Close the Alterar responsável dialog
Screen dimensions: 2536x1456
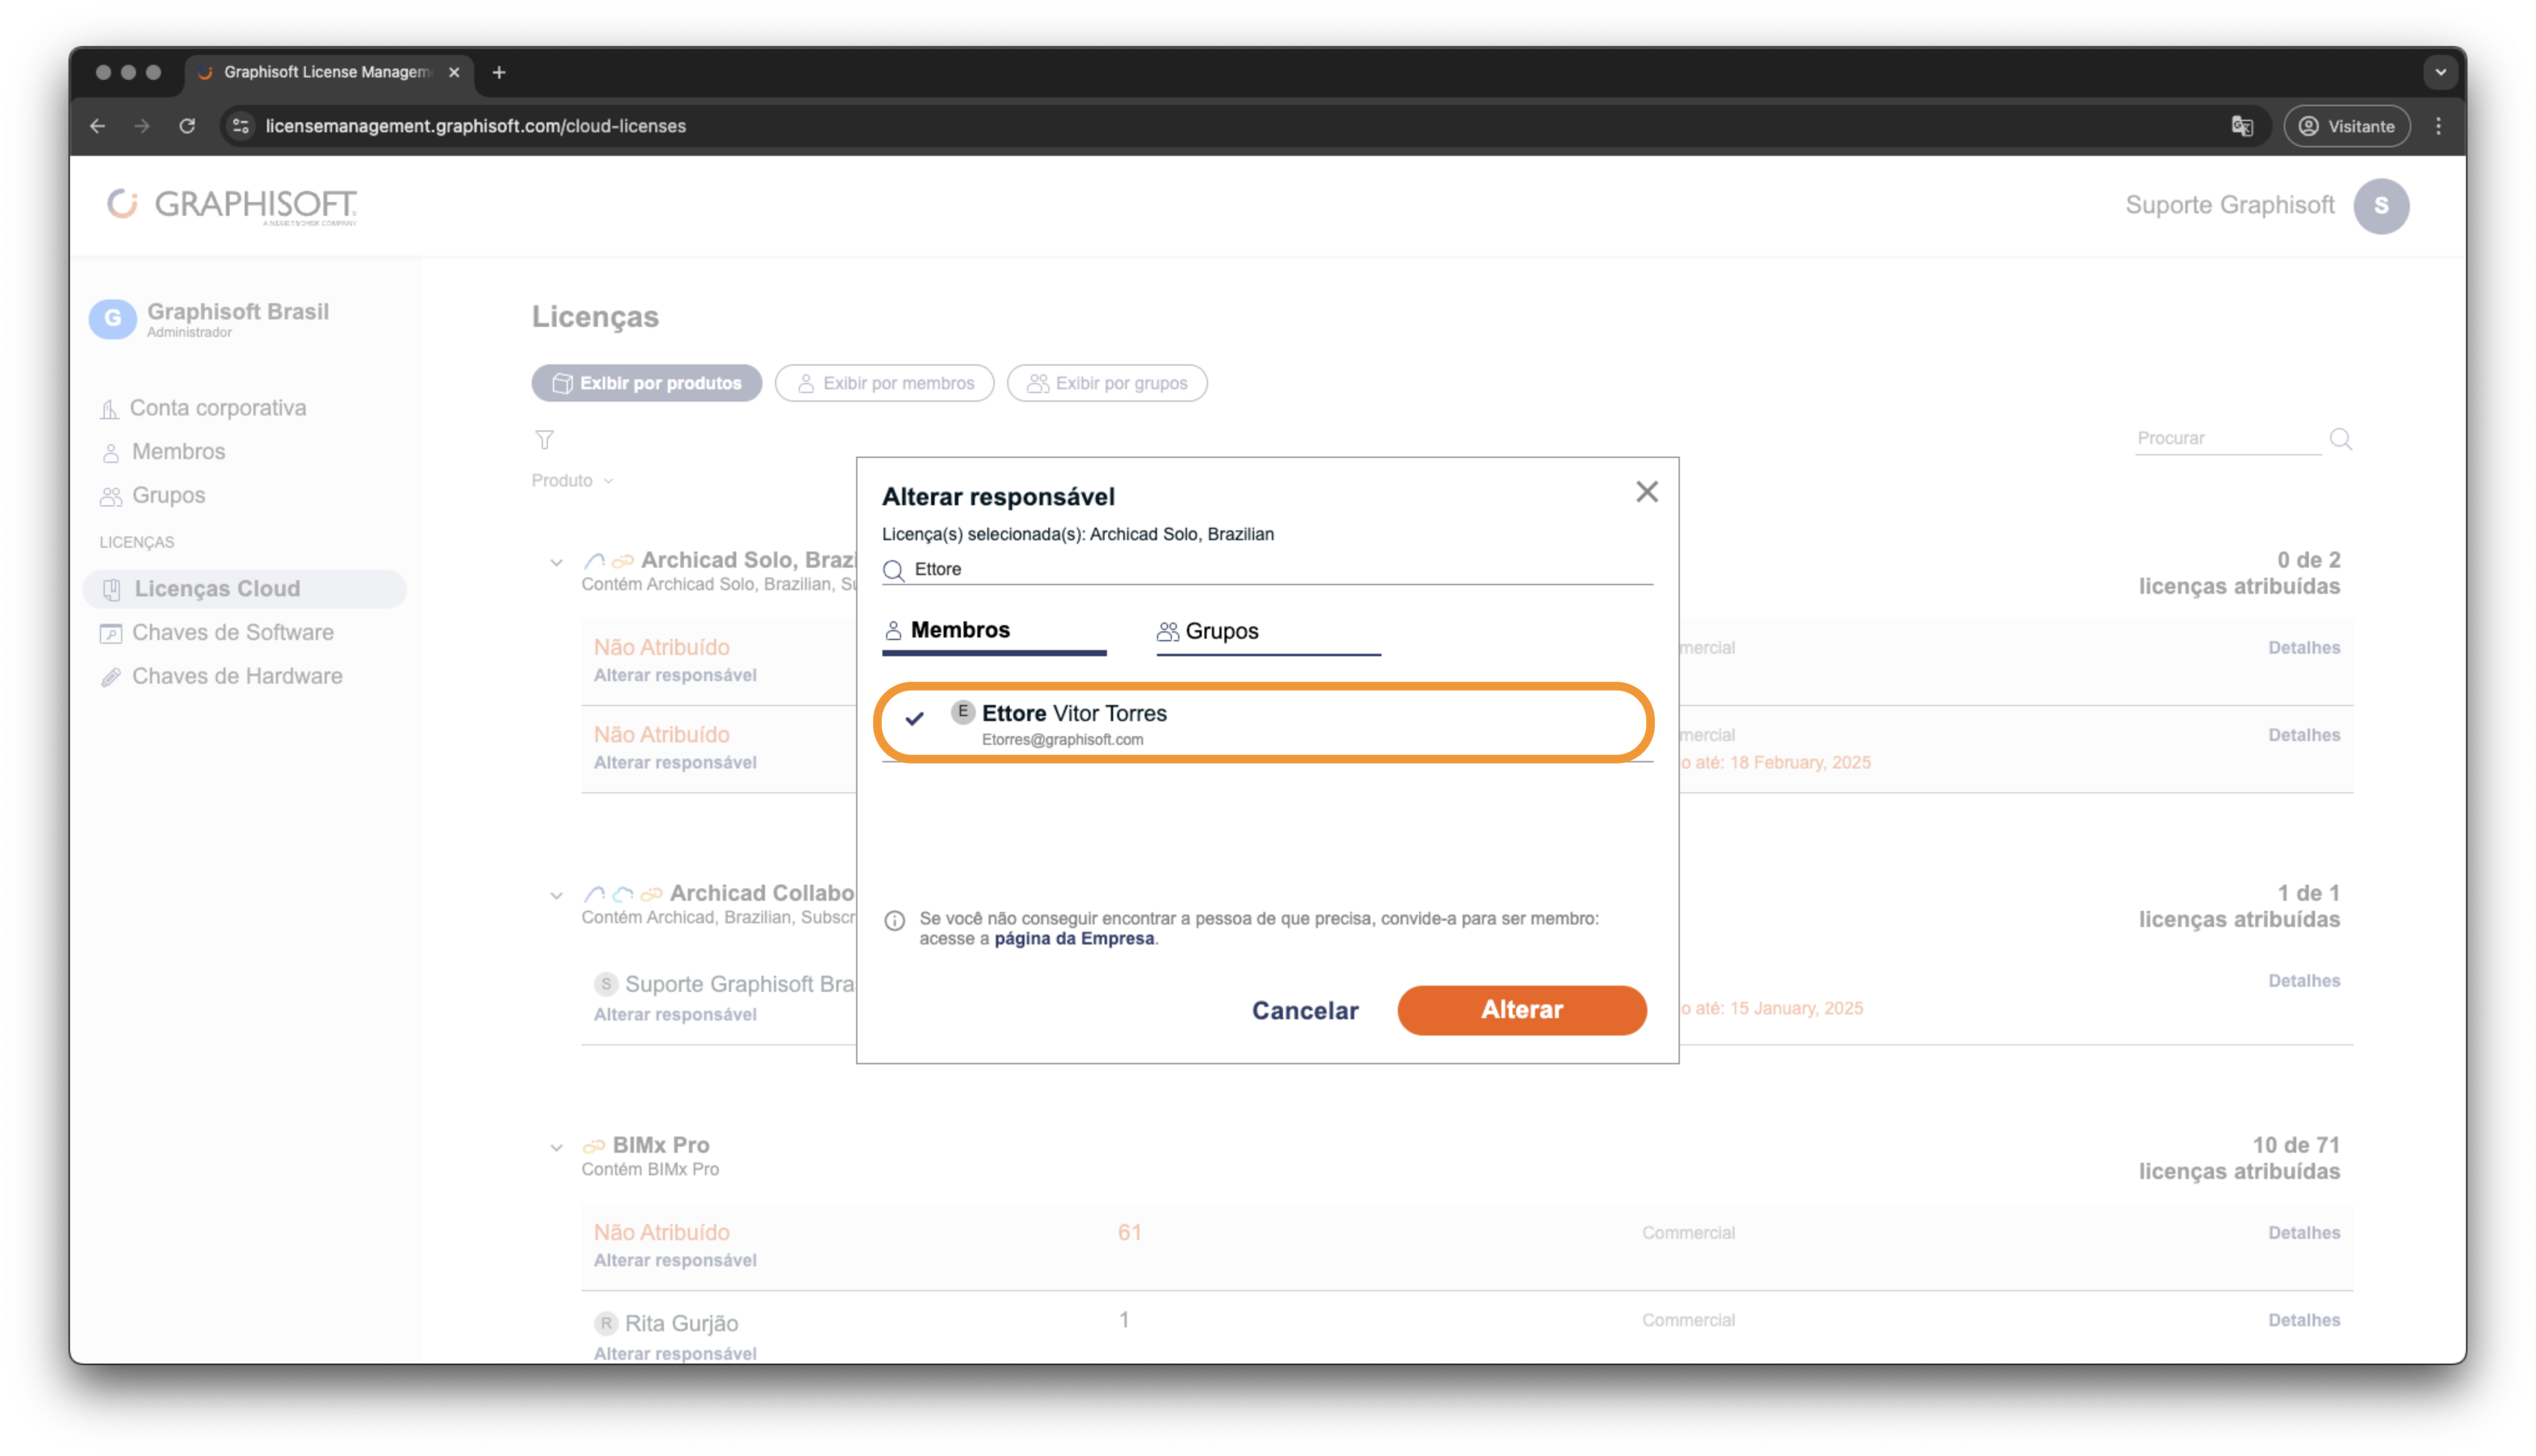[1646, 492]
